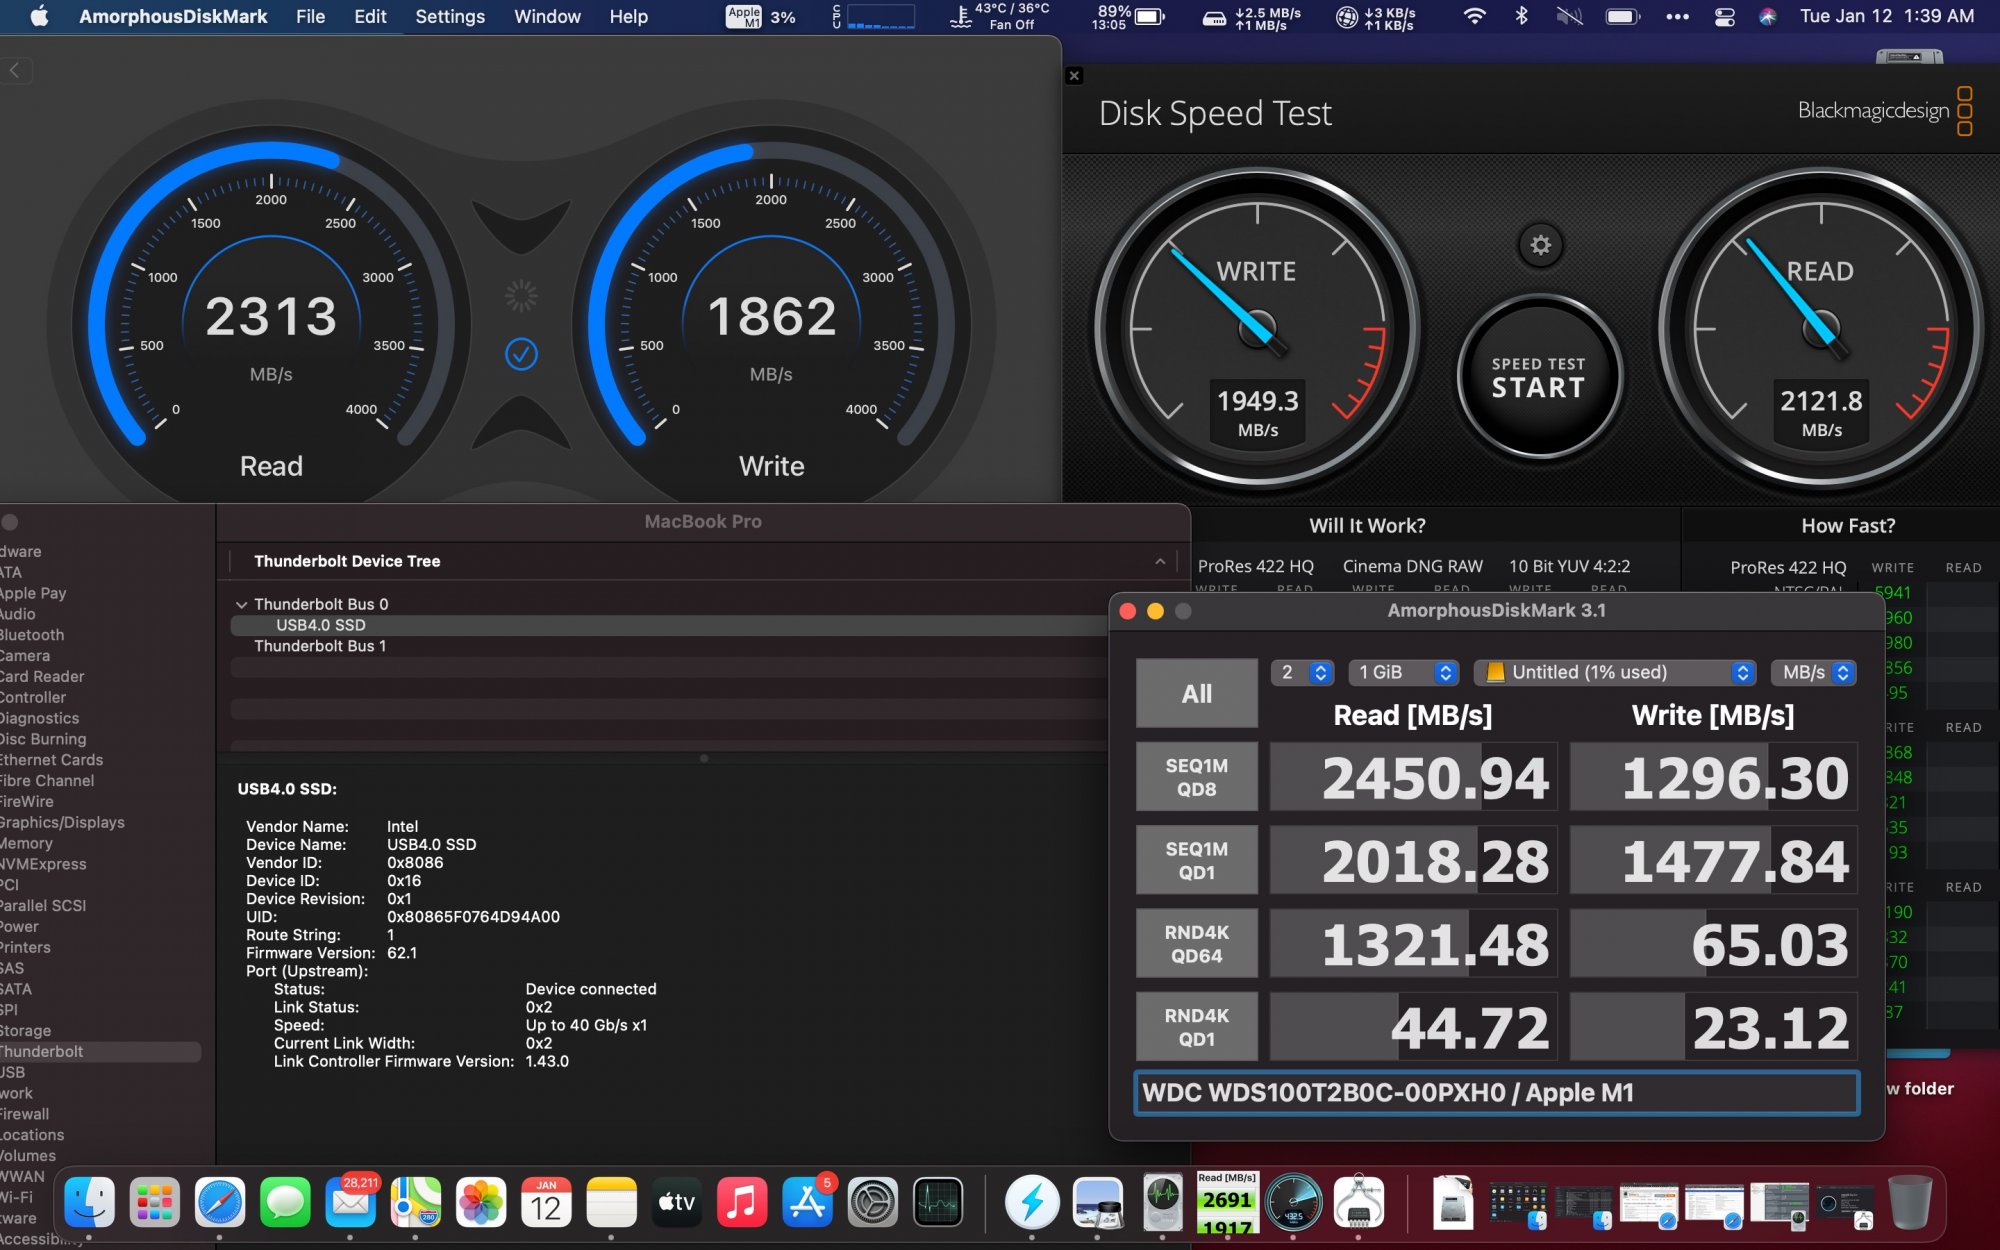
Task: Run SEQ1M QD8 test
Action: point(1197,777)
